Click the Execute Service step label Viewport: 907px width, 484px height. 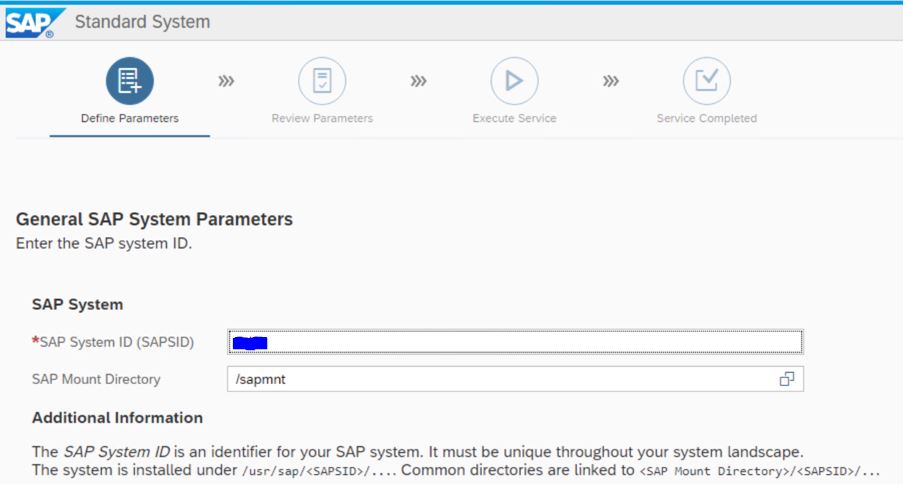514,118
